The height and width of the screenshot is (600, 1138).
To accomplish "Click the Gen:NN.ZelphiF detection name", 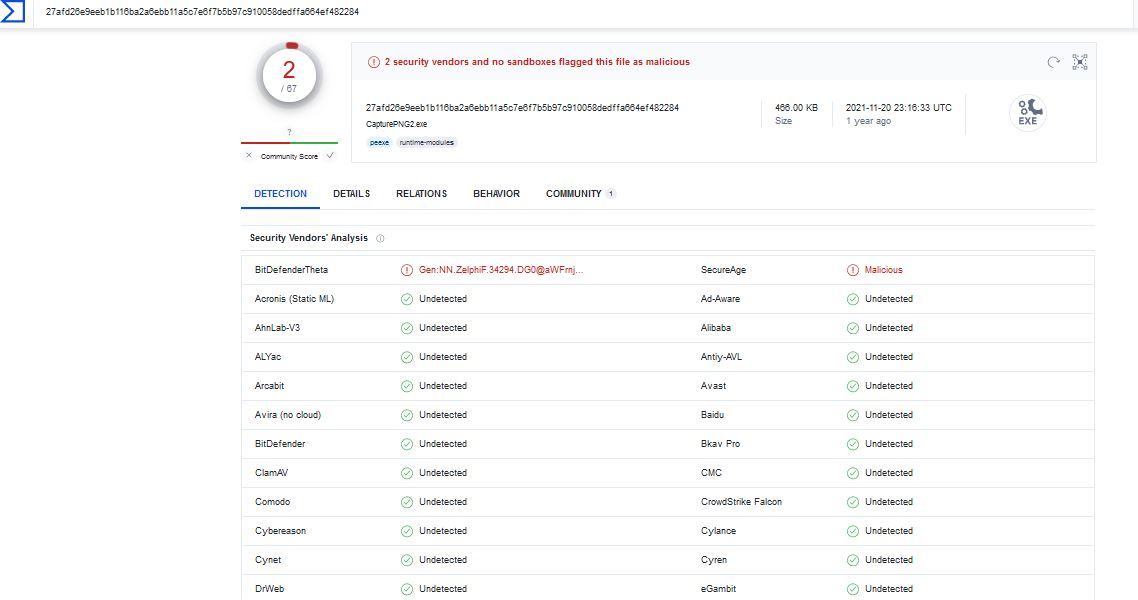I will click(x=501, y=270).
